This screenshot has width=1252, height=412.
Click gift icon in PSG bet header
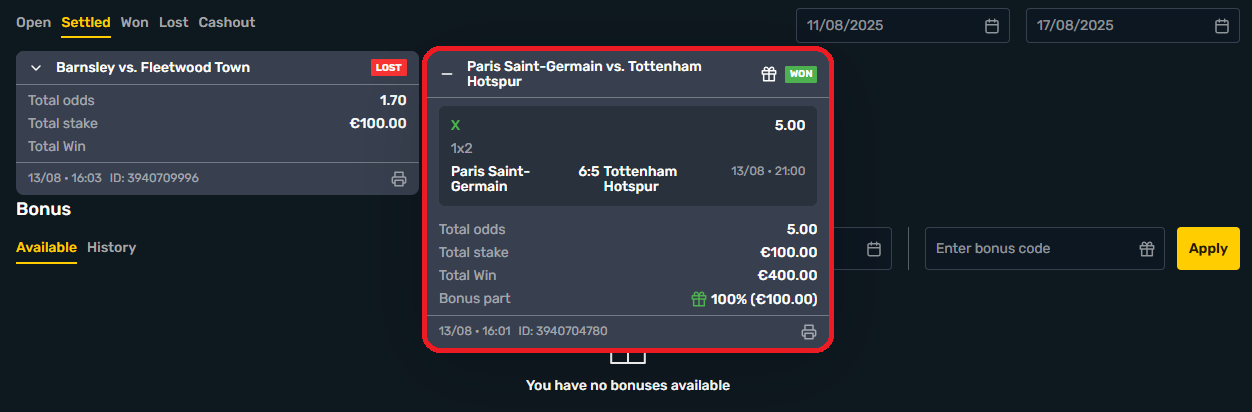point(769,74)
